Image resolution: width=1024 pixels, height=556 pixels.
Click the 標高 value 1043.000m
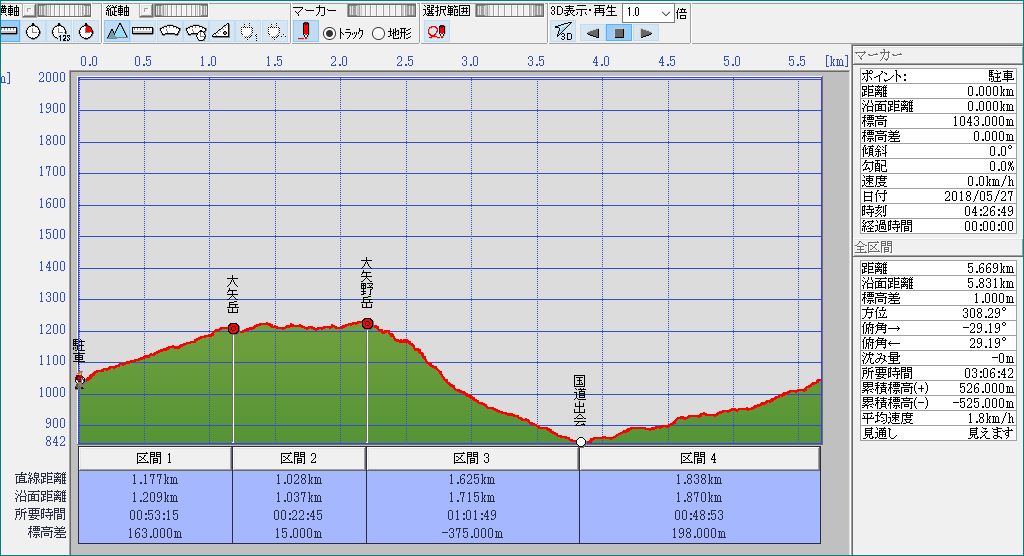(x=983, y=122)
